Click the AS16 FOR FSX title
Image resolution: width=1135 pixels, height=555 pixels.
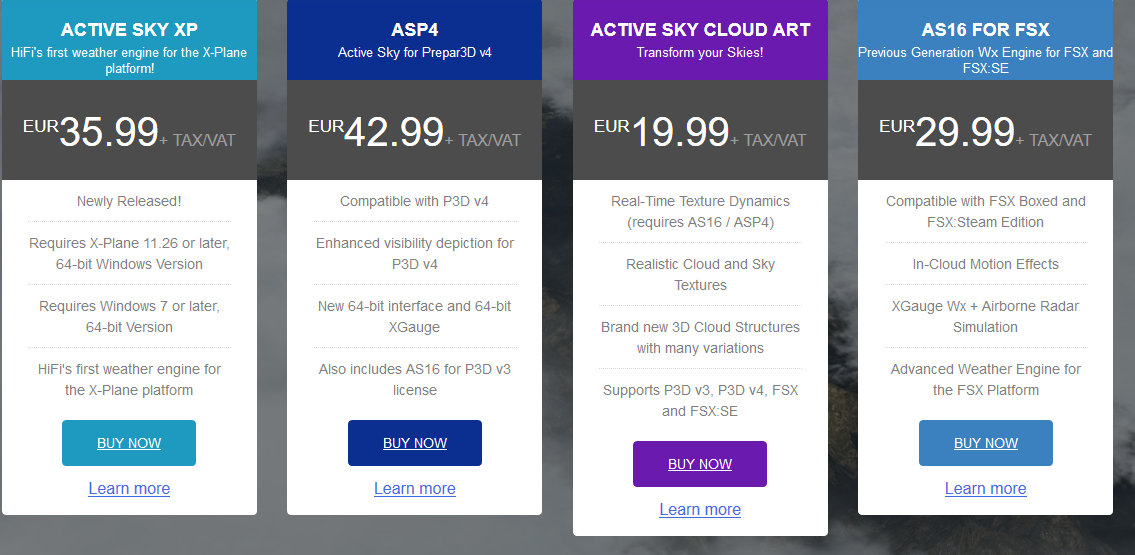click(986, 30)
